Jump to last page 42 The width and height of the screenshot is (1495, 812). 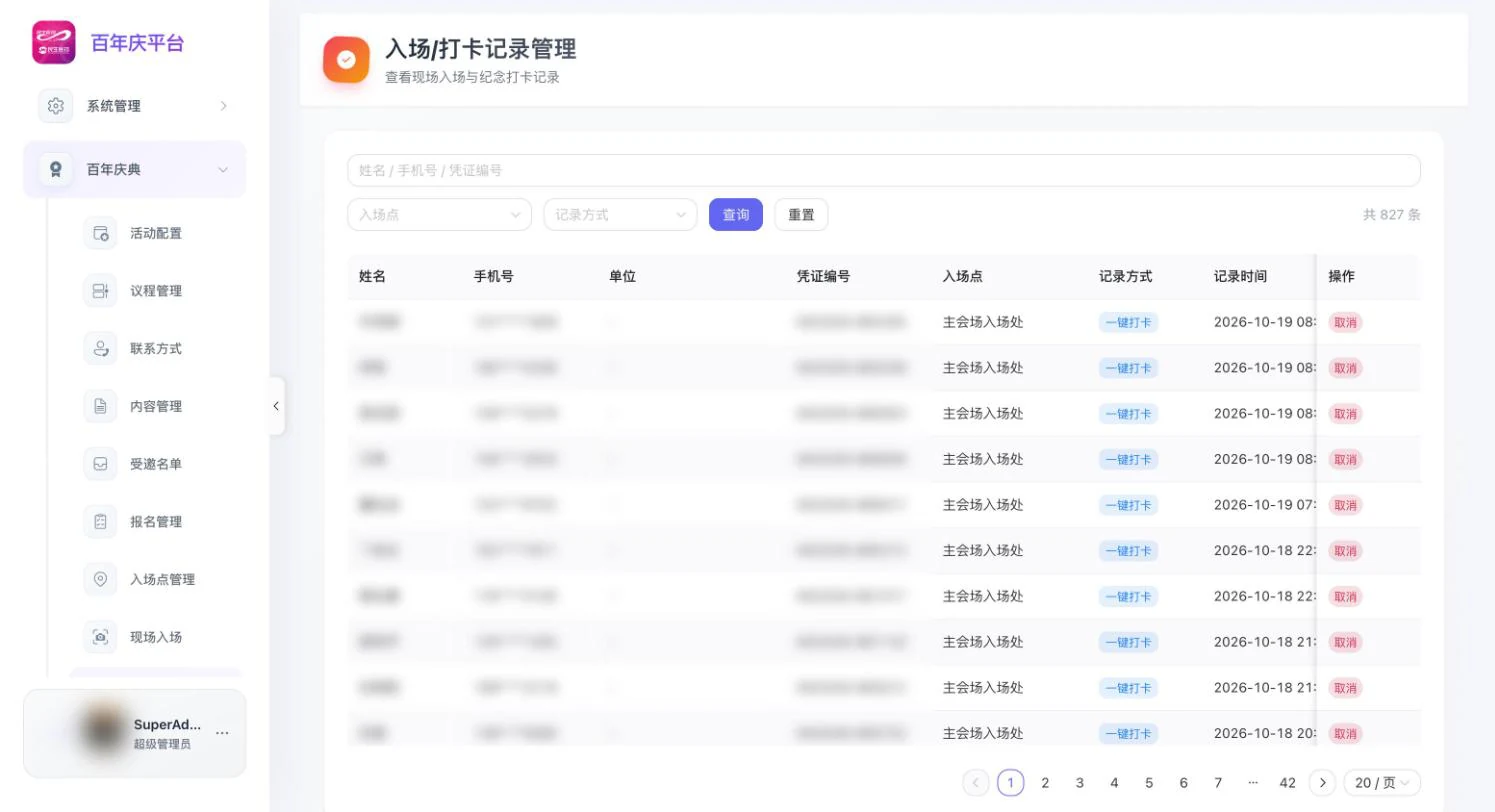1288,783
